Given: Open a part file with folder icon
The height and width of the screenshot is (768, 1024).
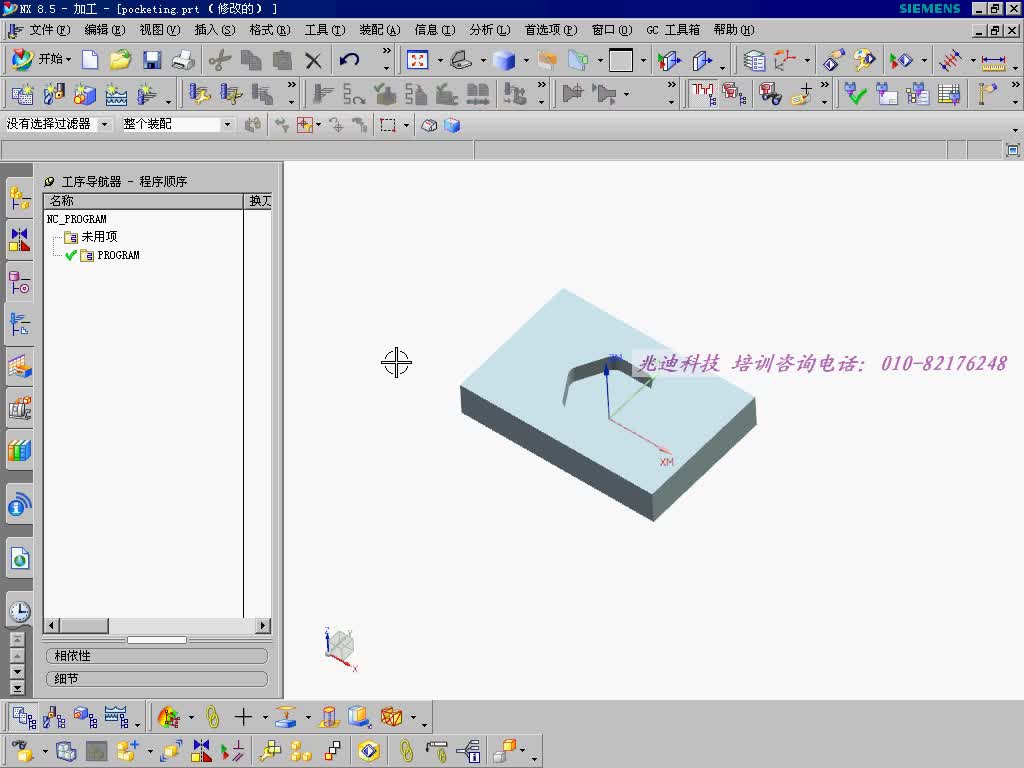Looking at the screenshot, I should tap(120, 60).
